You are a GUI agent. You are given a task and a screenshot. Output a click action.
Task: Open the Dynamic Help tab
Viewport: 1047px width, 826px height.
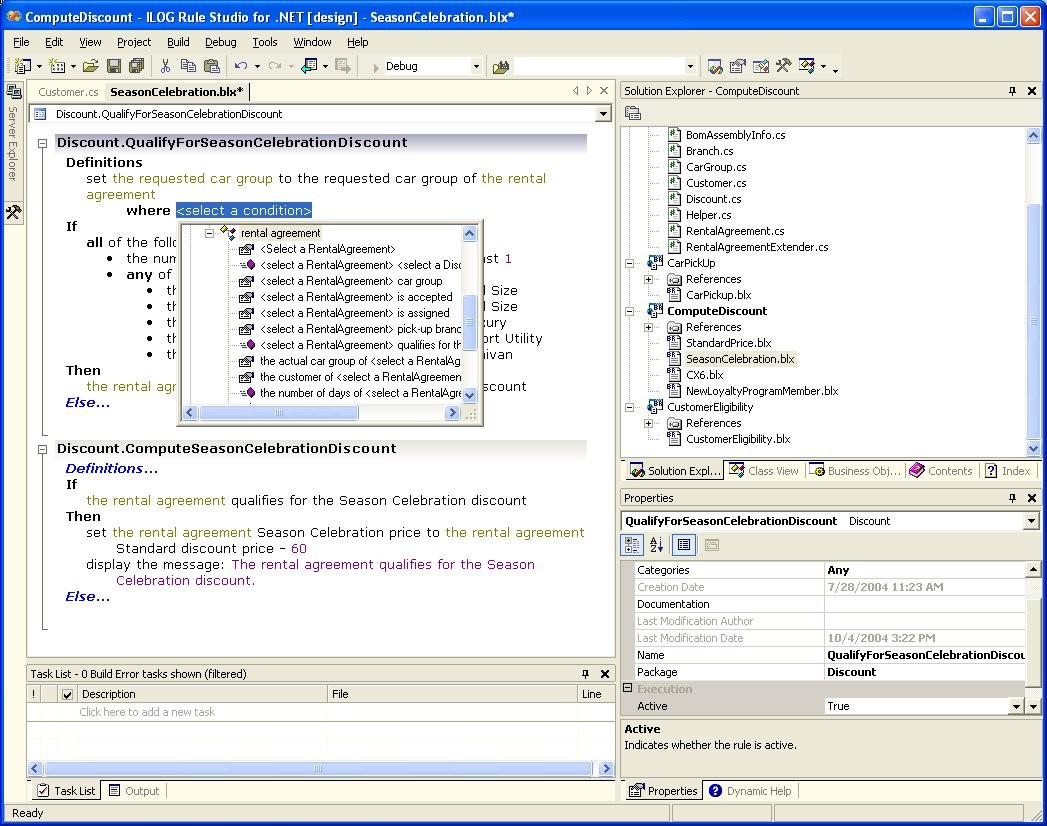pos(751,791)
